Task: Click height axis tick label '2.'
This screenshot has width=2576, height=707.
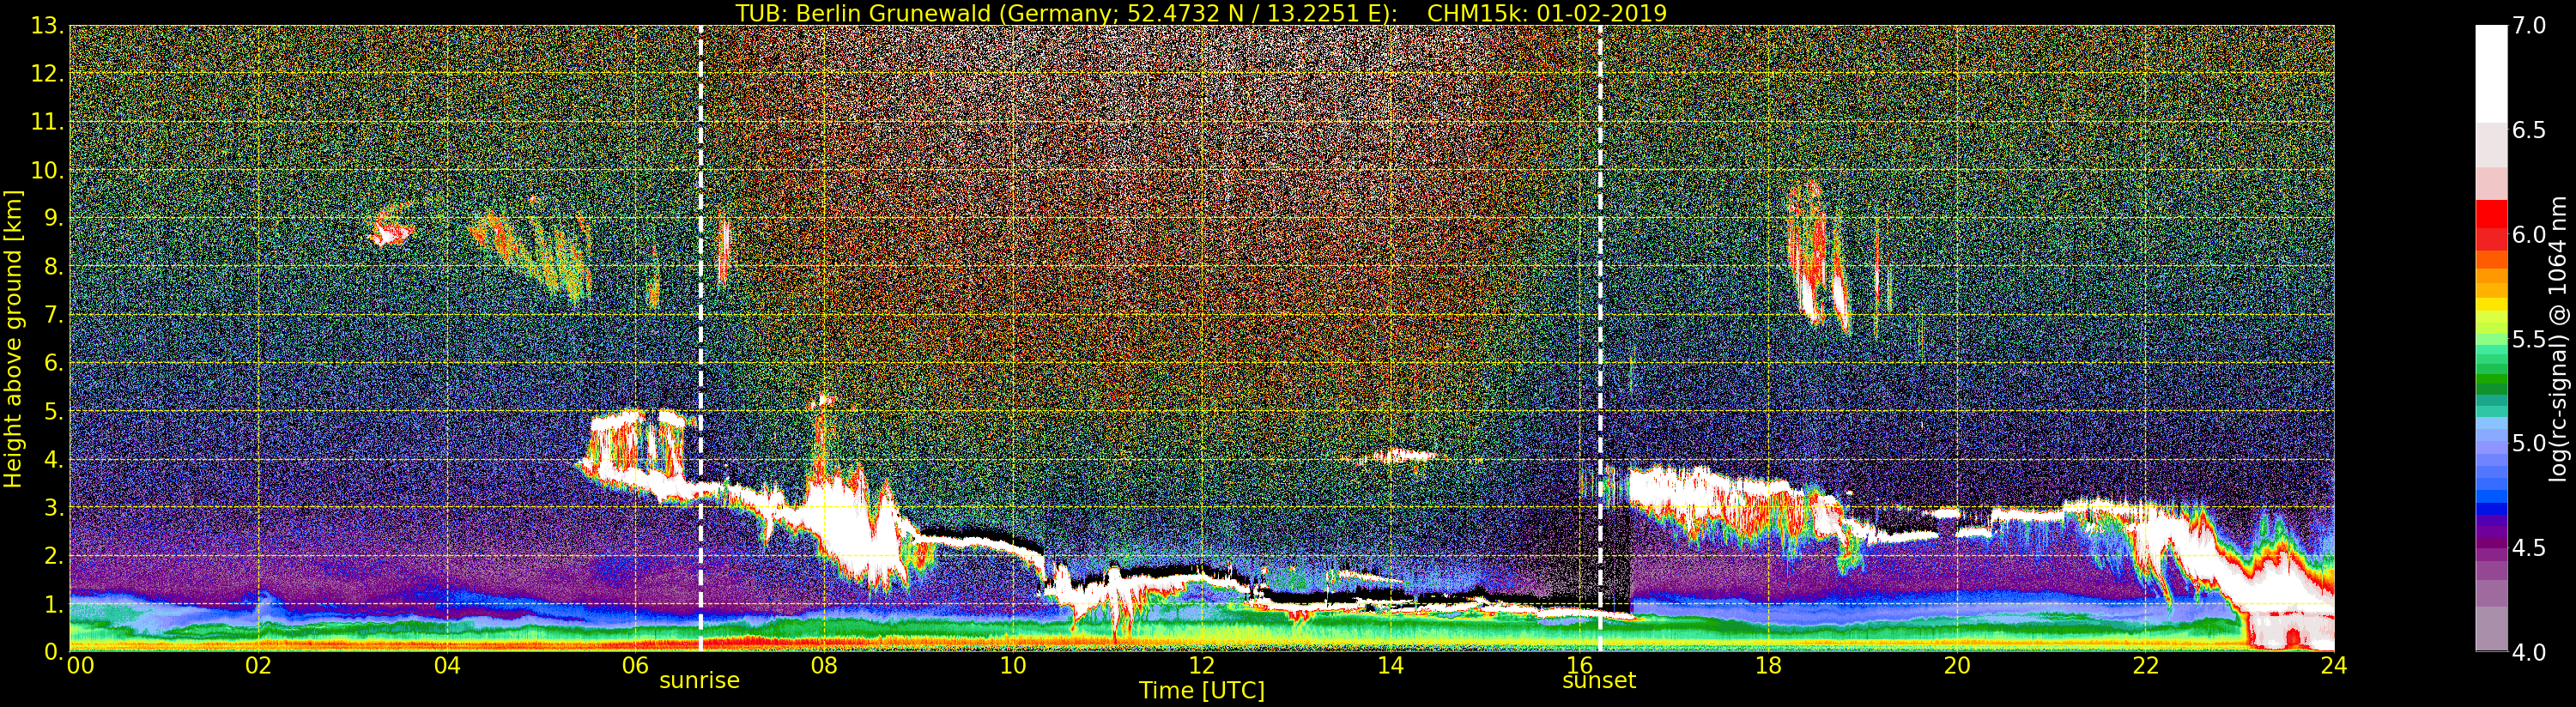Action: [55, 555]
